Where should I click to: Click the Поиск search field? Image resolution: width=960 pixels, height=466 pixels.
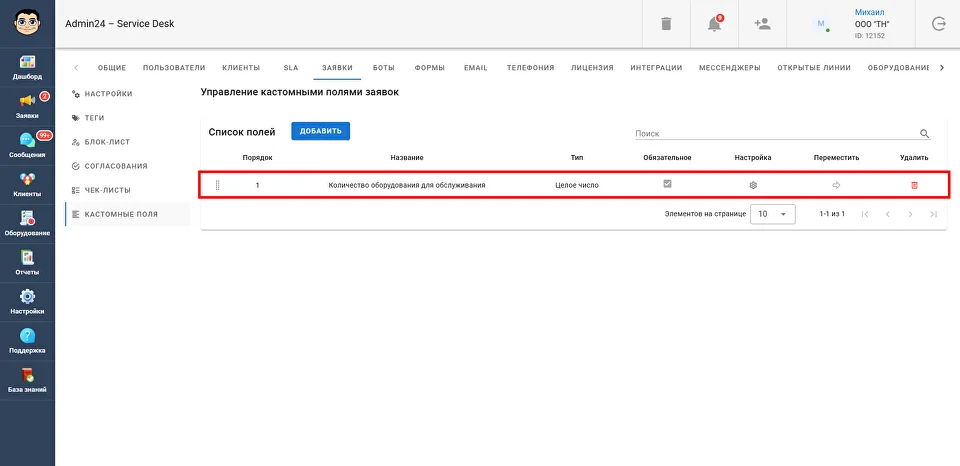tap(775, 133)
